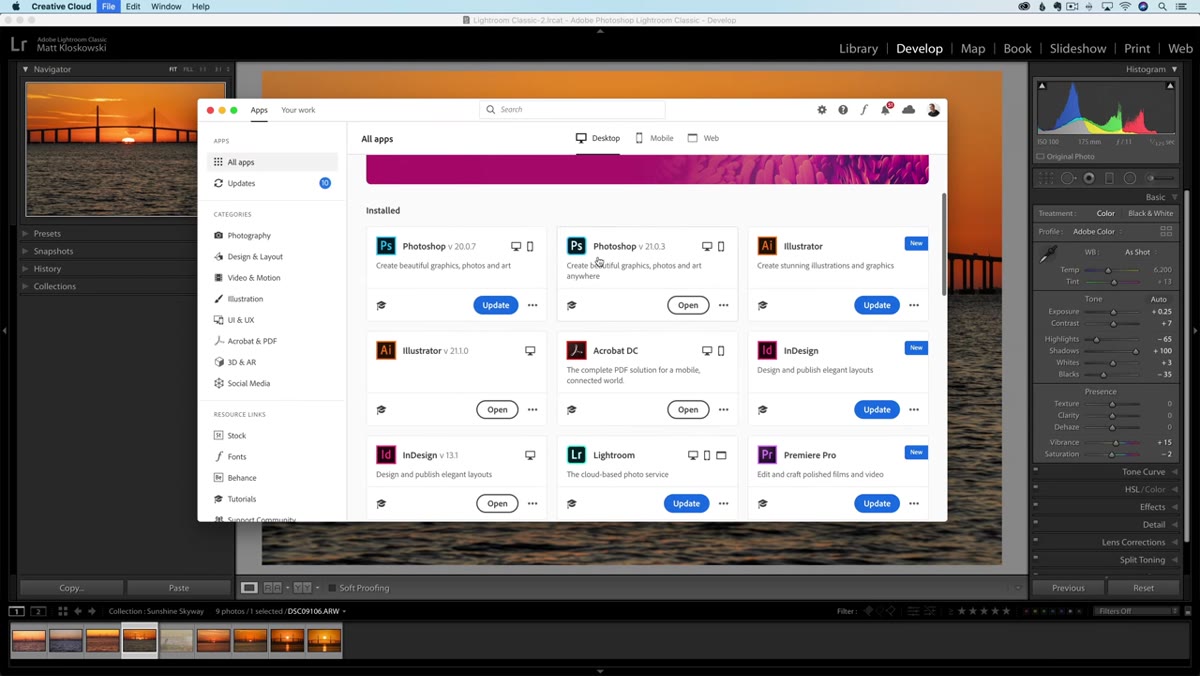Open Photoshop v 21.0.3
The height and width of the screenshot is (676, 1200).
(688, 305)
